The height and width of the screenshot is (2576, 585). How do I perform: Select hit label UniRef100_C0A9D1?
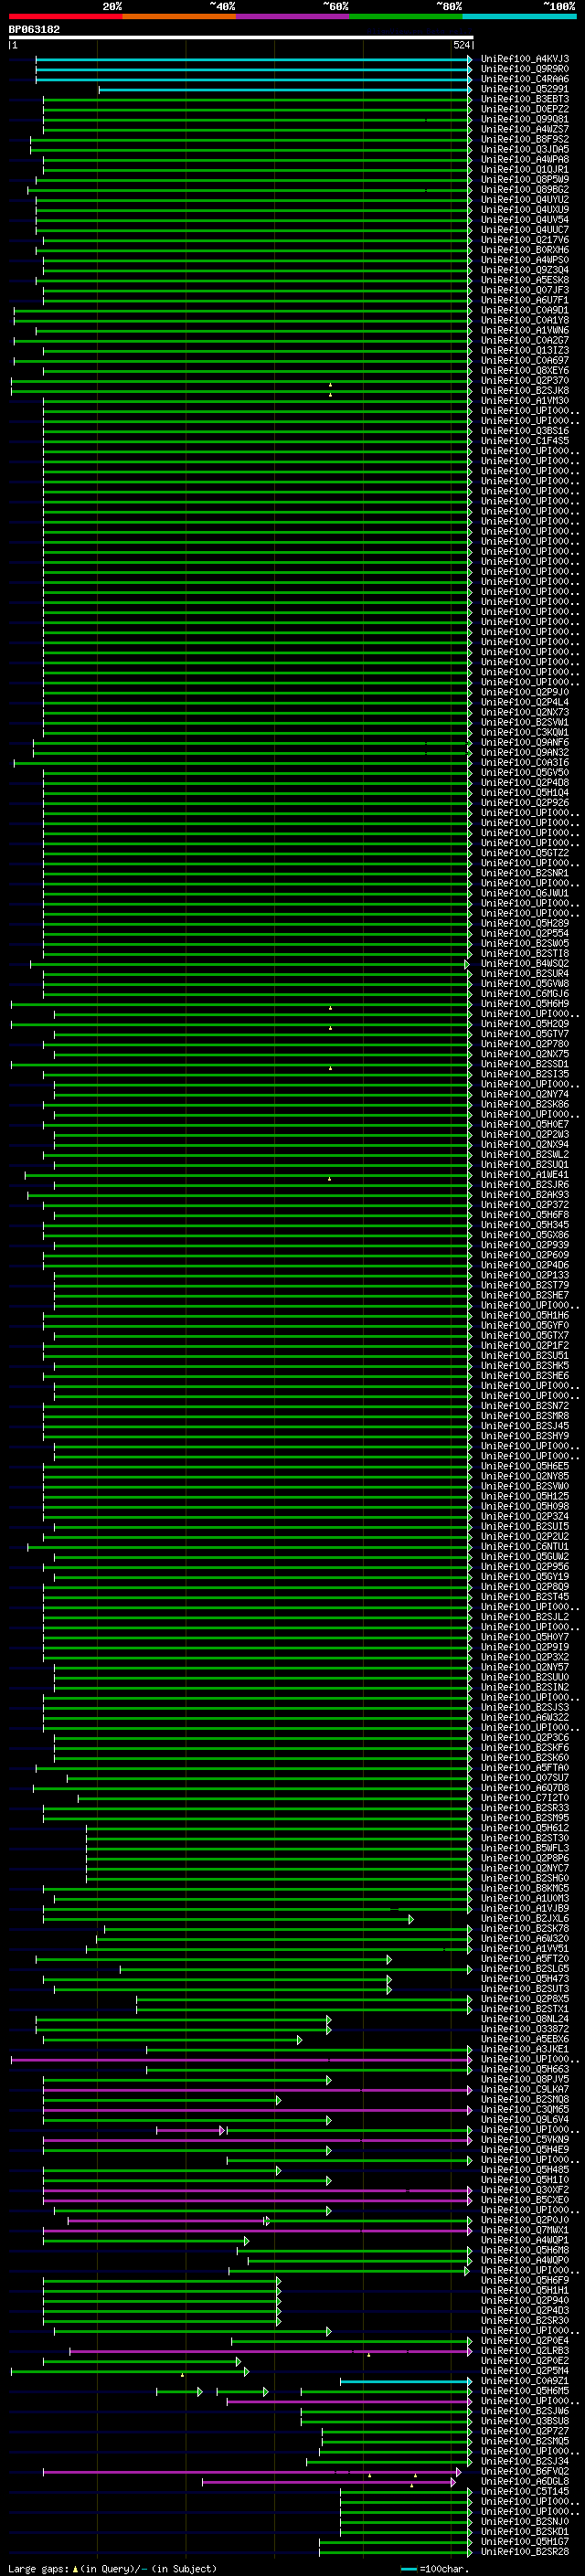[525, 310]
